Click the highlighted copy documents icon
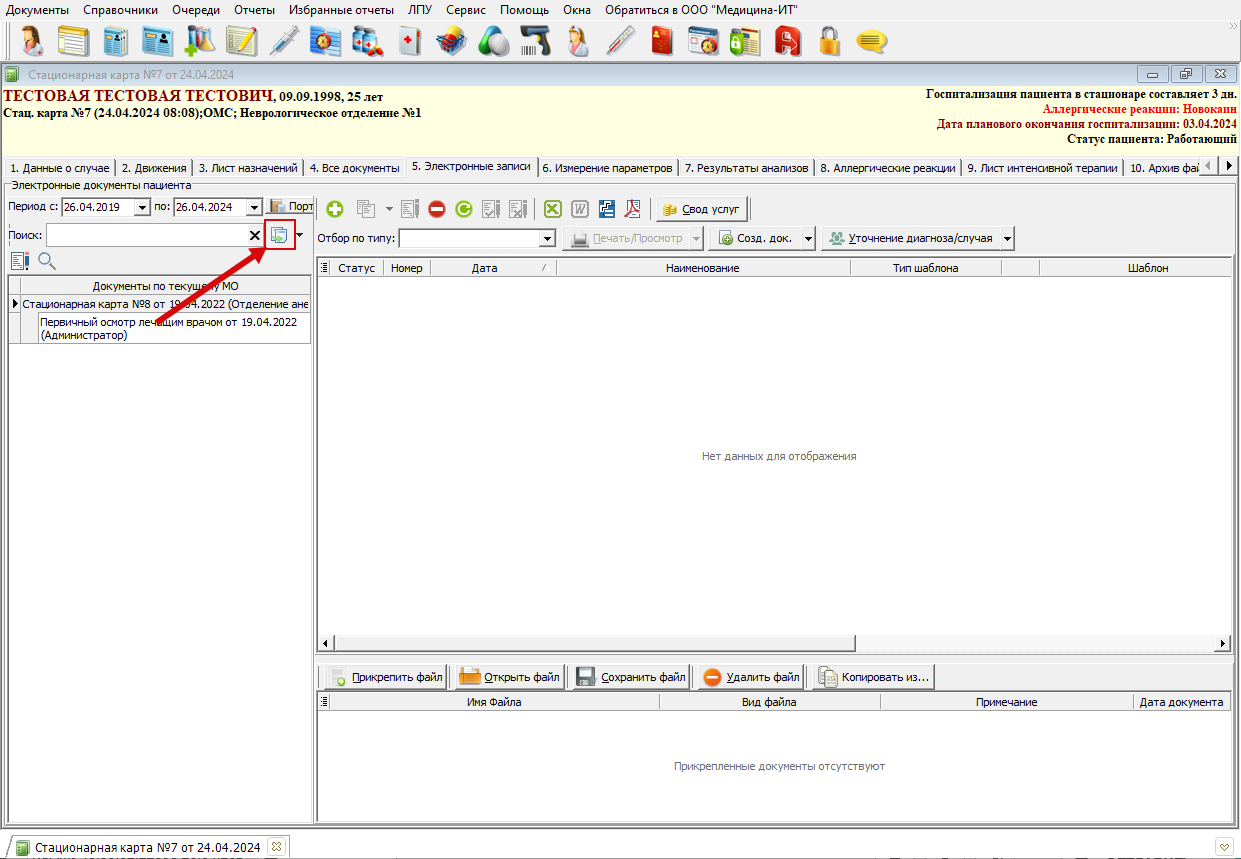1241x859 pixels. pyautogui.click(x=279, y=235)
